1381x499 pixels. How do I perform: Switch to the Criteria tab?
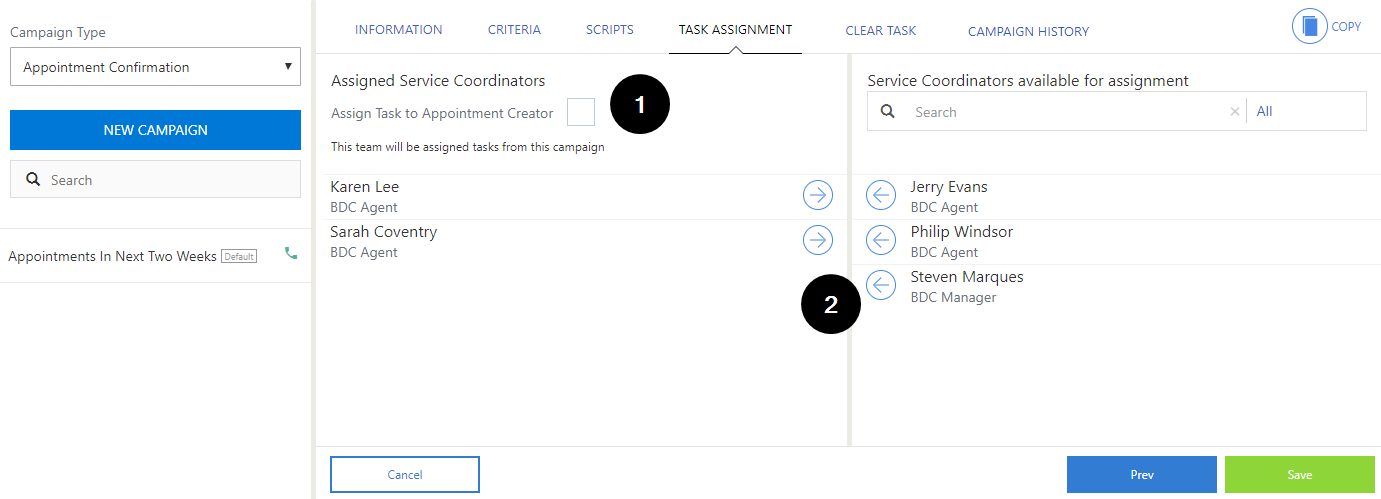(514, 30)
